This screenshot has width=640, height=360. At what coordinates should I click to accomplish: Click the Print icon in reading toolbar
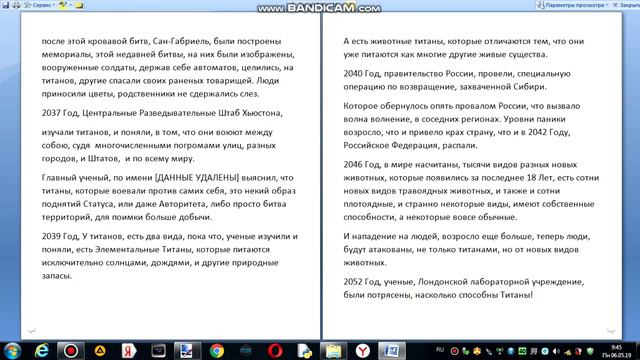coord(16,5)
